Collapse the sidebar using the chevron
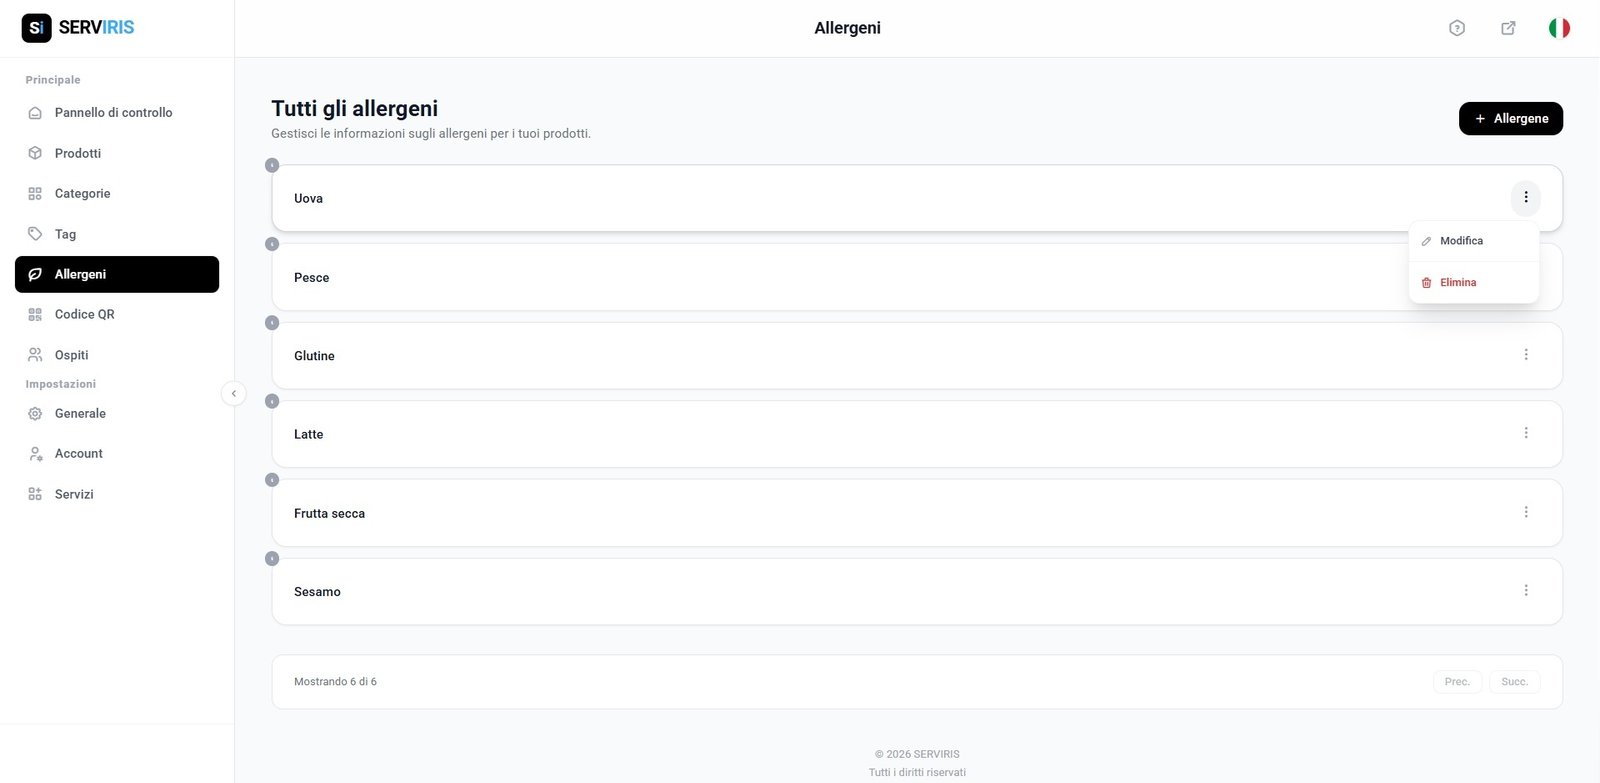This screenshot has height=783, width=1600. [234, 393]
